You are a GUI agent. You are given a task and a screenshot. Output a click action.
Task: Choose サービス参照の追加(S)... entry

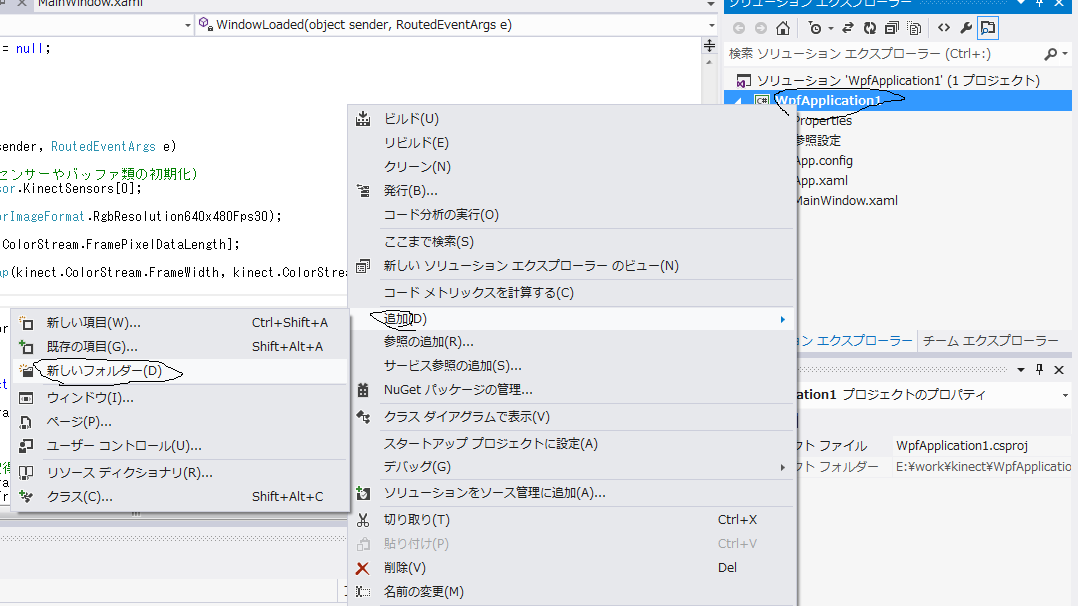pyautogui.click(x=572, y=366)
